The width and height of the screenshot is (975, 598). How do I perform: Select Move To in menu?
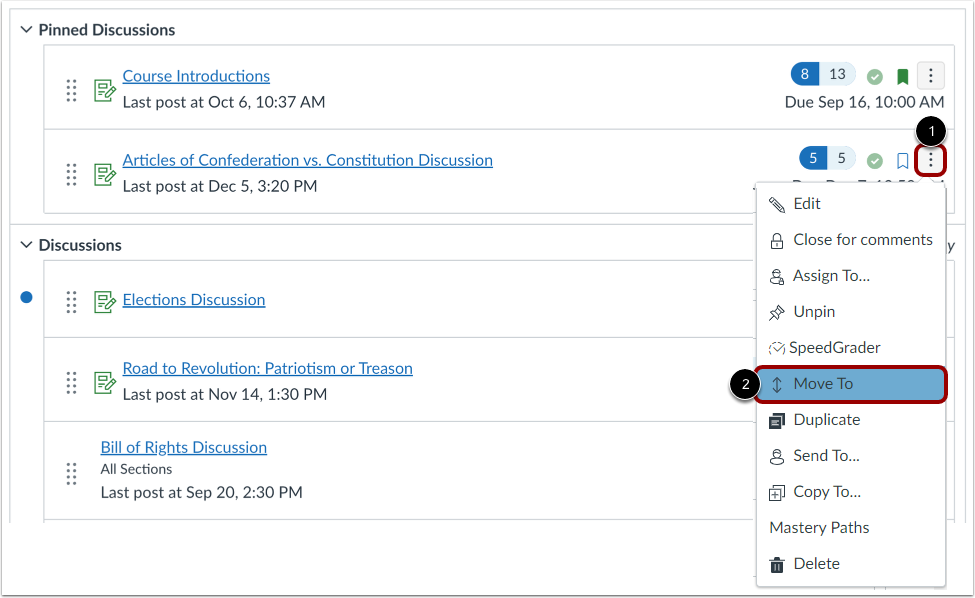click(851, 384)
